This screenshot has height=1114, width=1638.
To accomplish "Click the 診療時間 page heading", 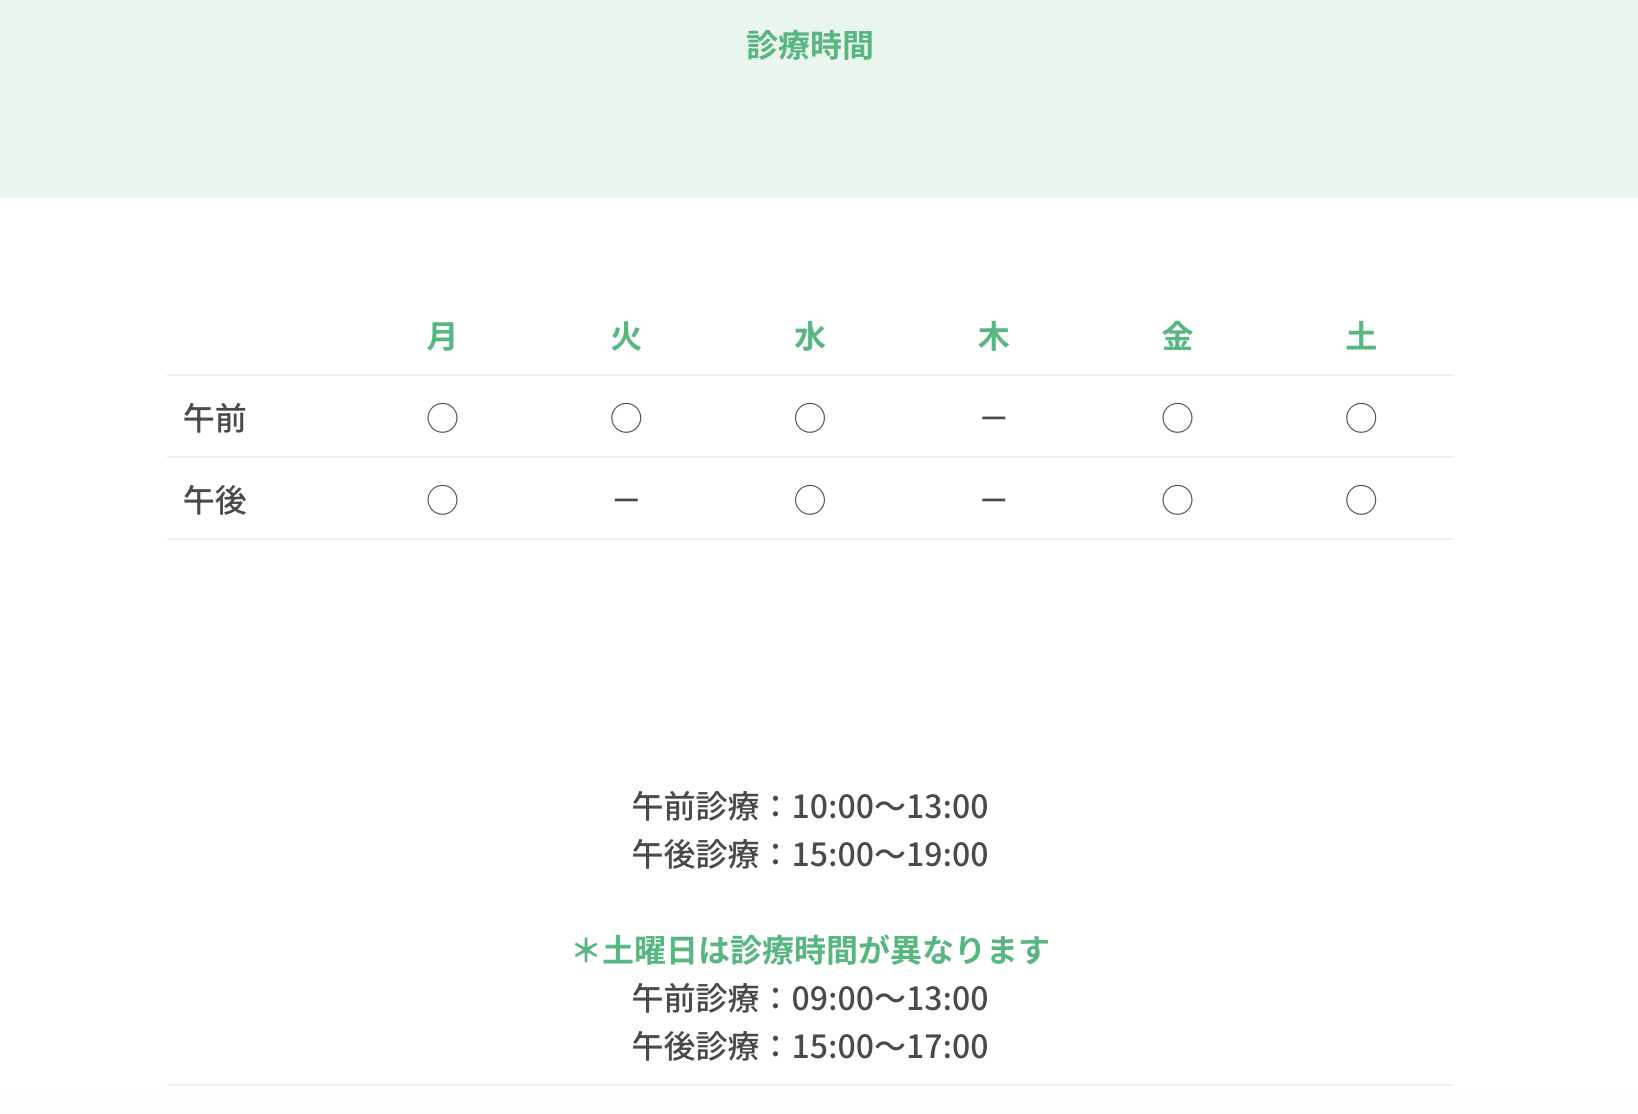I will (x=810, y=46).
